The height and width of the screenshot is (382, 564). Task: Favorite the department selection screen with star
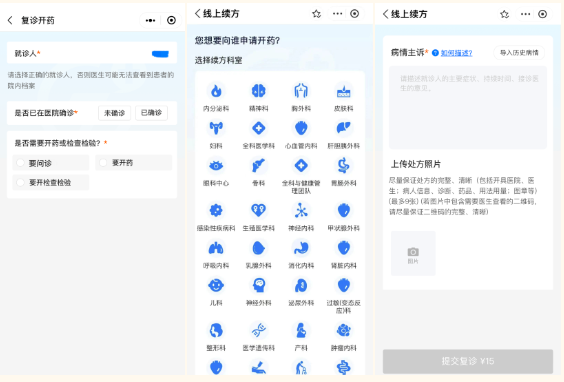[x=317, y=14]
